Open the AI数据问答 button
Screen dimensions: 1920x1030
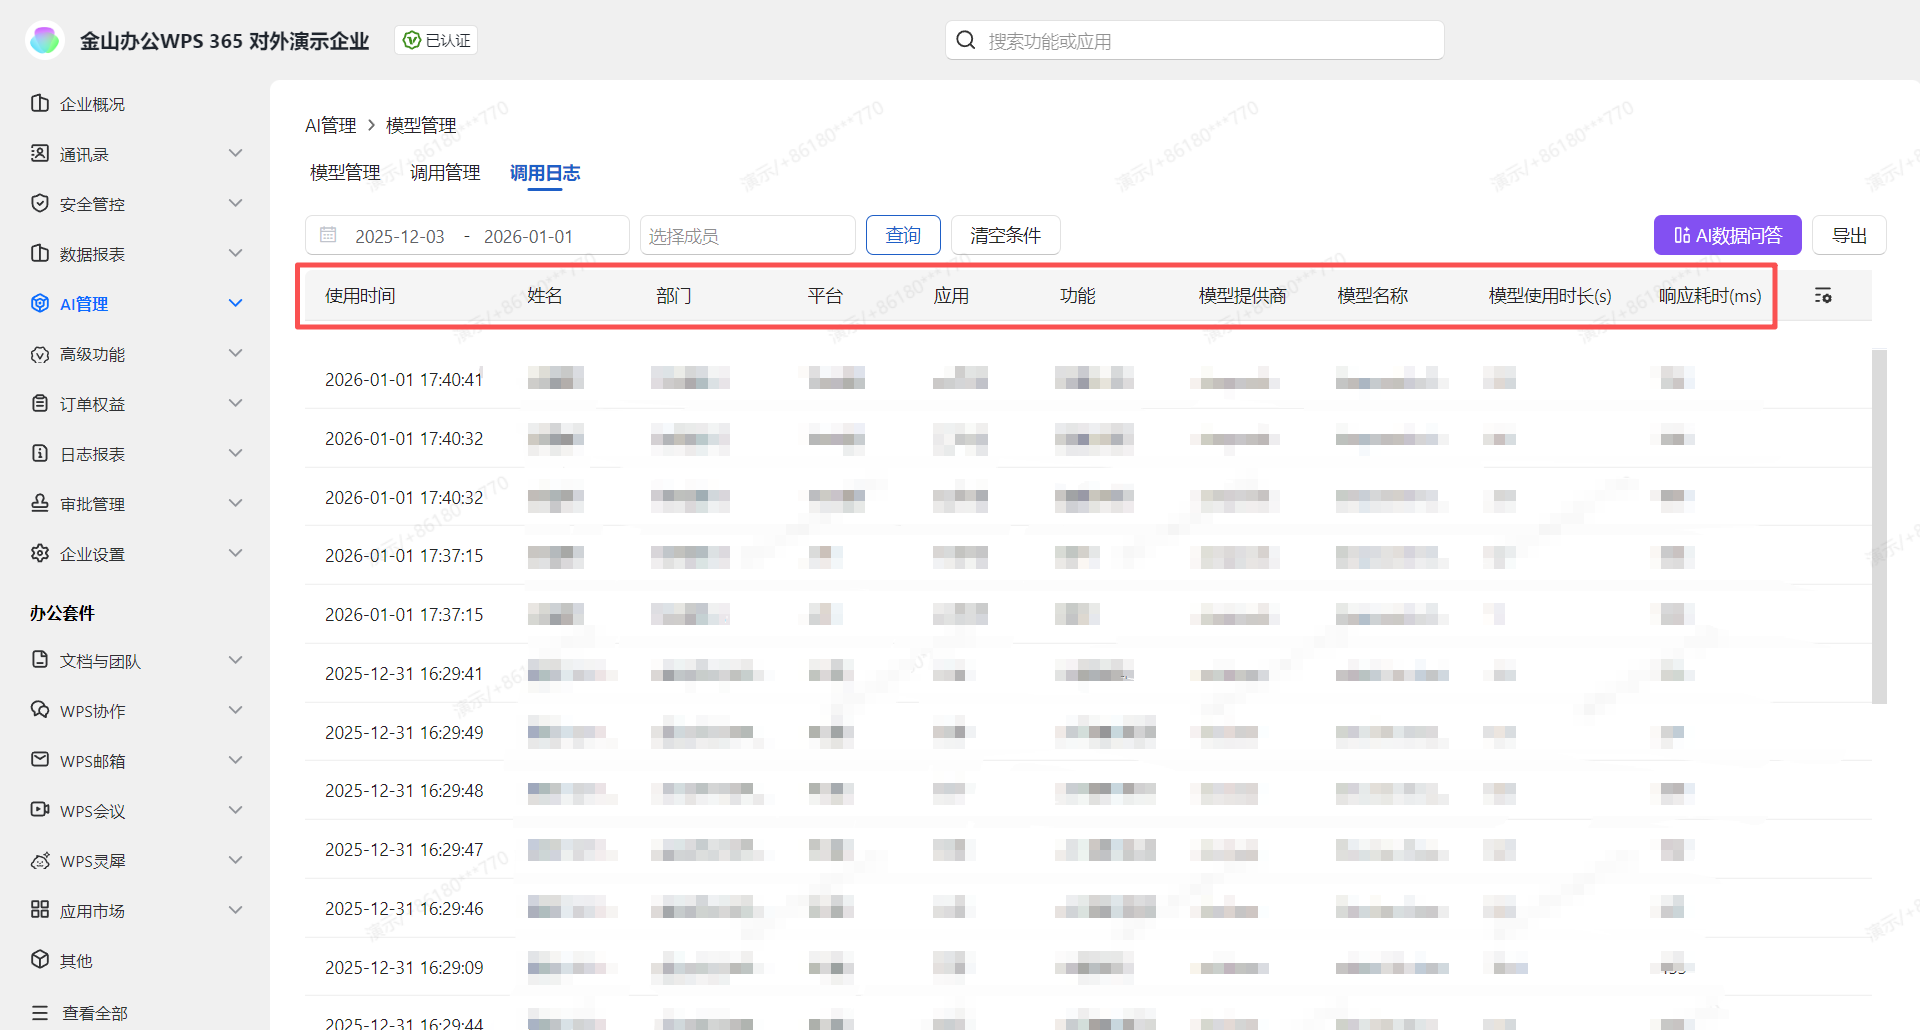coord(1727,235)
